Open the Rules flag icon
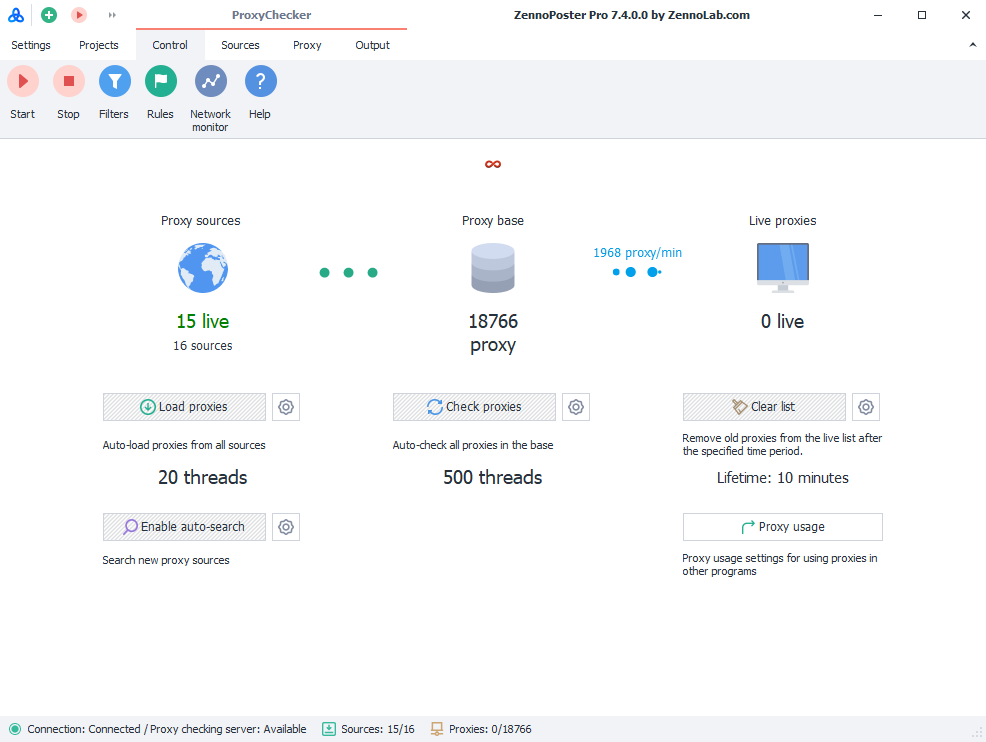Screen dimensions: 986x742 160,82
